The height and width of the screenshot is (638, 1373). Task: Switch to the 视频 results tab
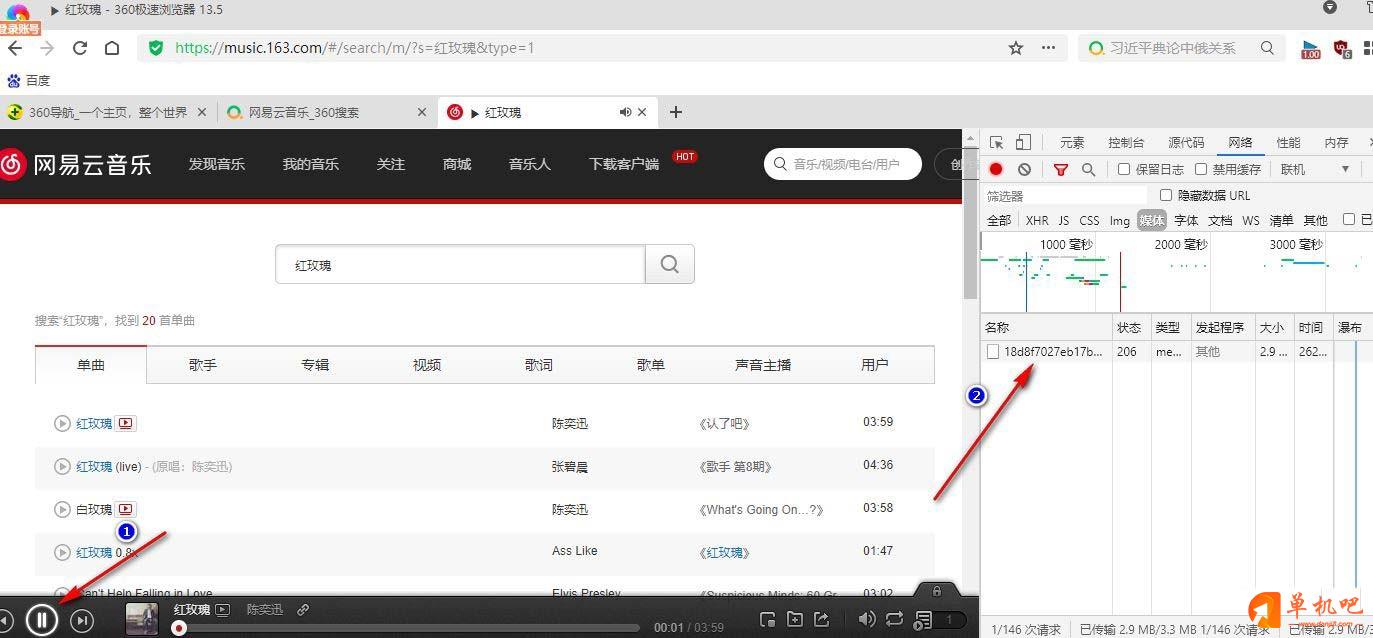coord(427,365)
